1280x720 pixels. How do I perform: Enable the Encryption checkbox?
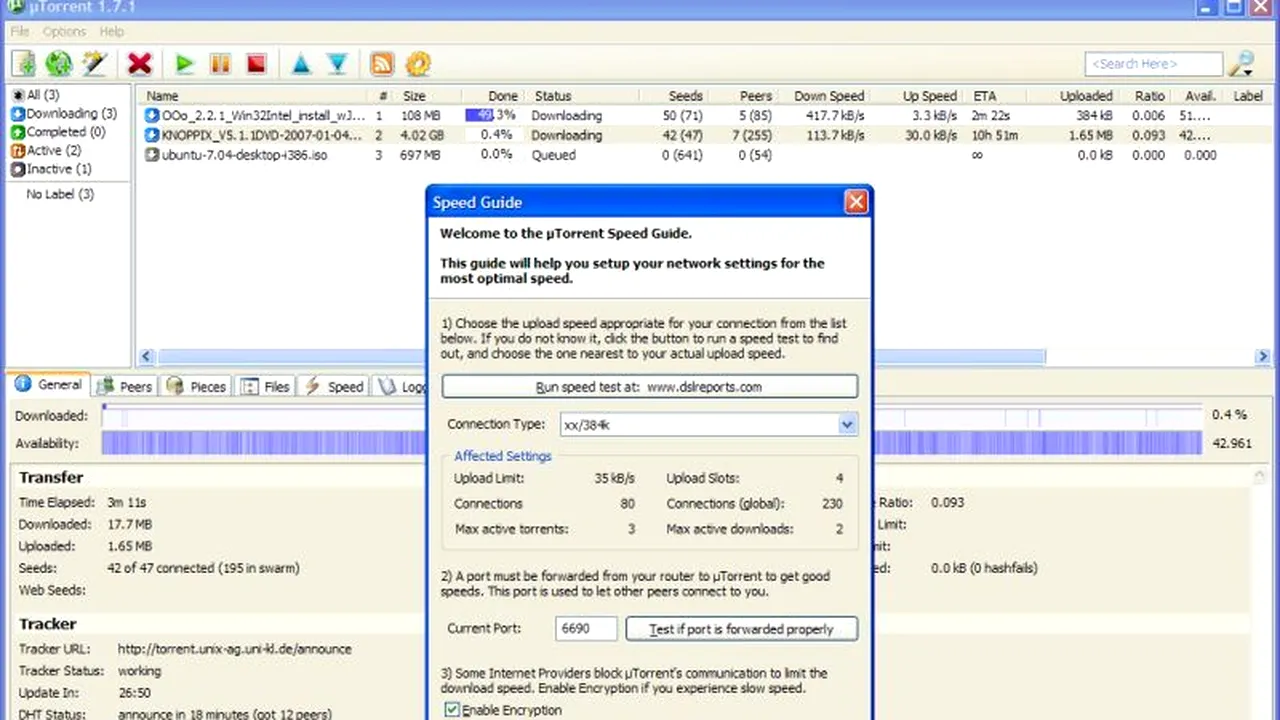[452, 709]
